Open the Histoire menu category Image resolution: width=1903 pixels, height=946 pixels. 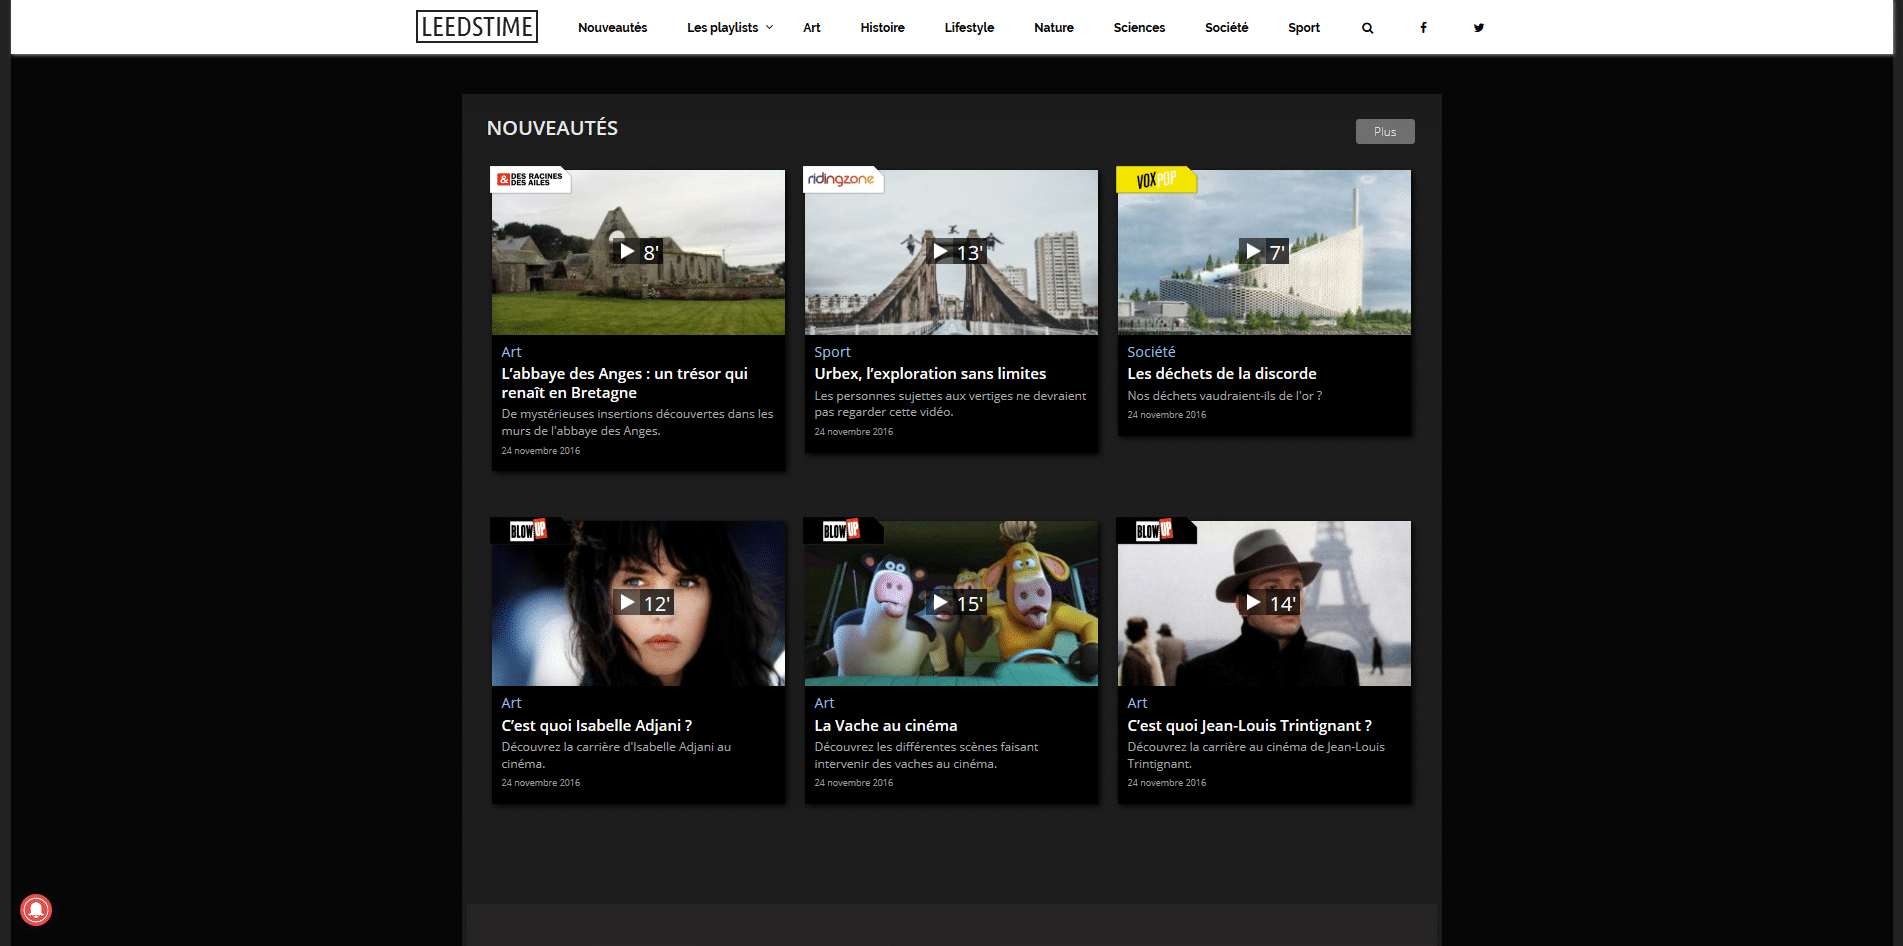[x=882, y=28]
